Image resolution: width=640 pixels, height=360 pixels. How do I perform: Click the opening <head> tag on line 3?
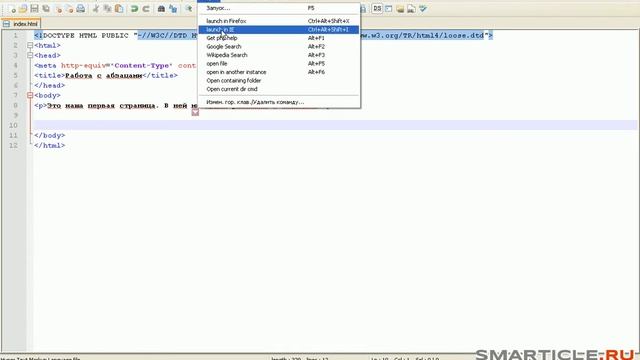point(47,55)
